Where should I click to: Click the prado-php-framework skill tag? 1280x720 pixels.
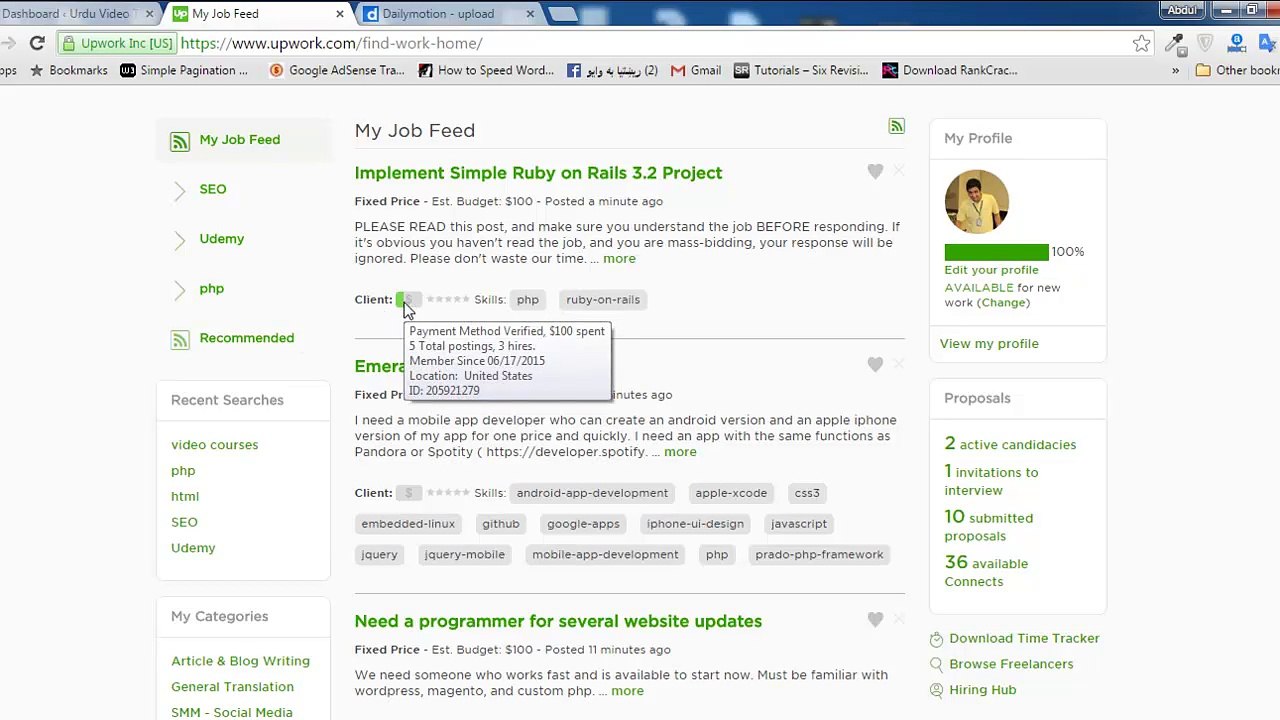pyautogui.click(x=819, y=554)
